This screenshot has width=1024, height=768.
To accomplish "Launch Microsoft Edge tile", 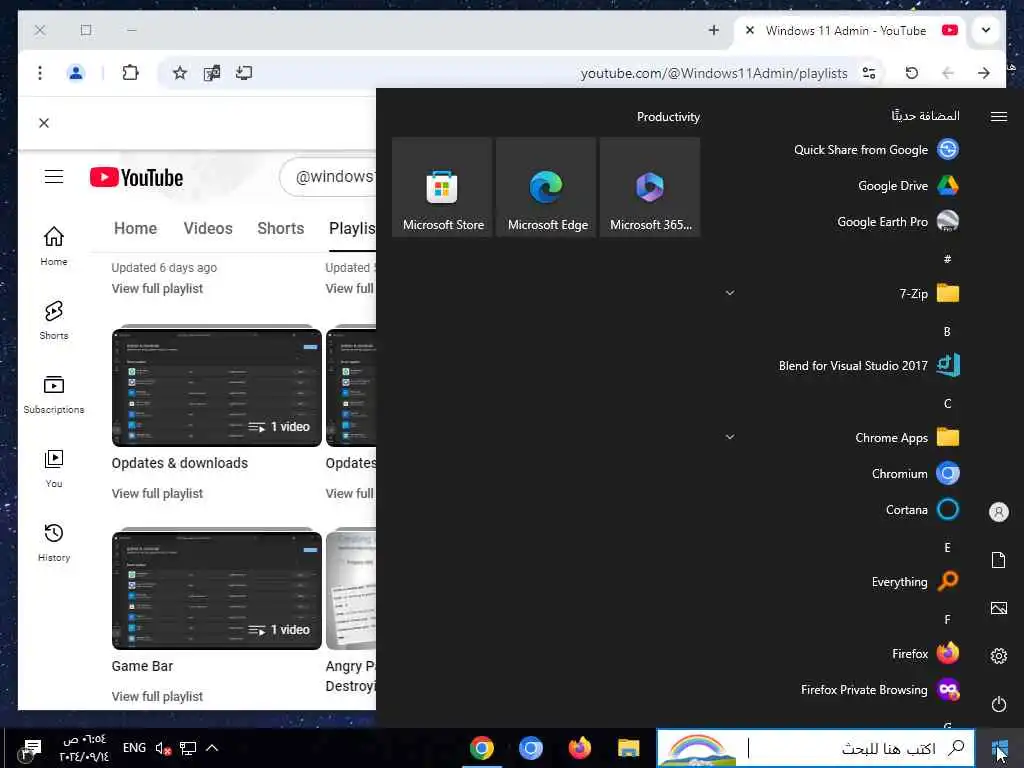I will pyautogui.click(x=546, y=187).
